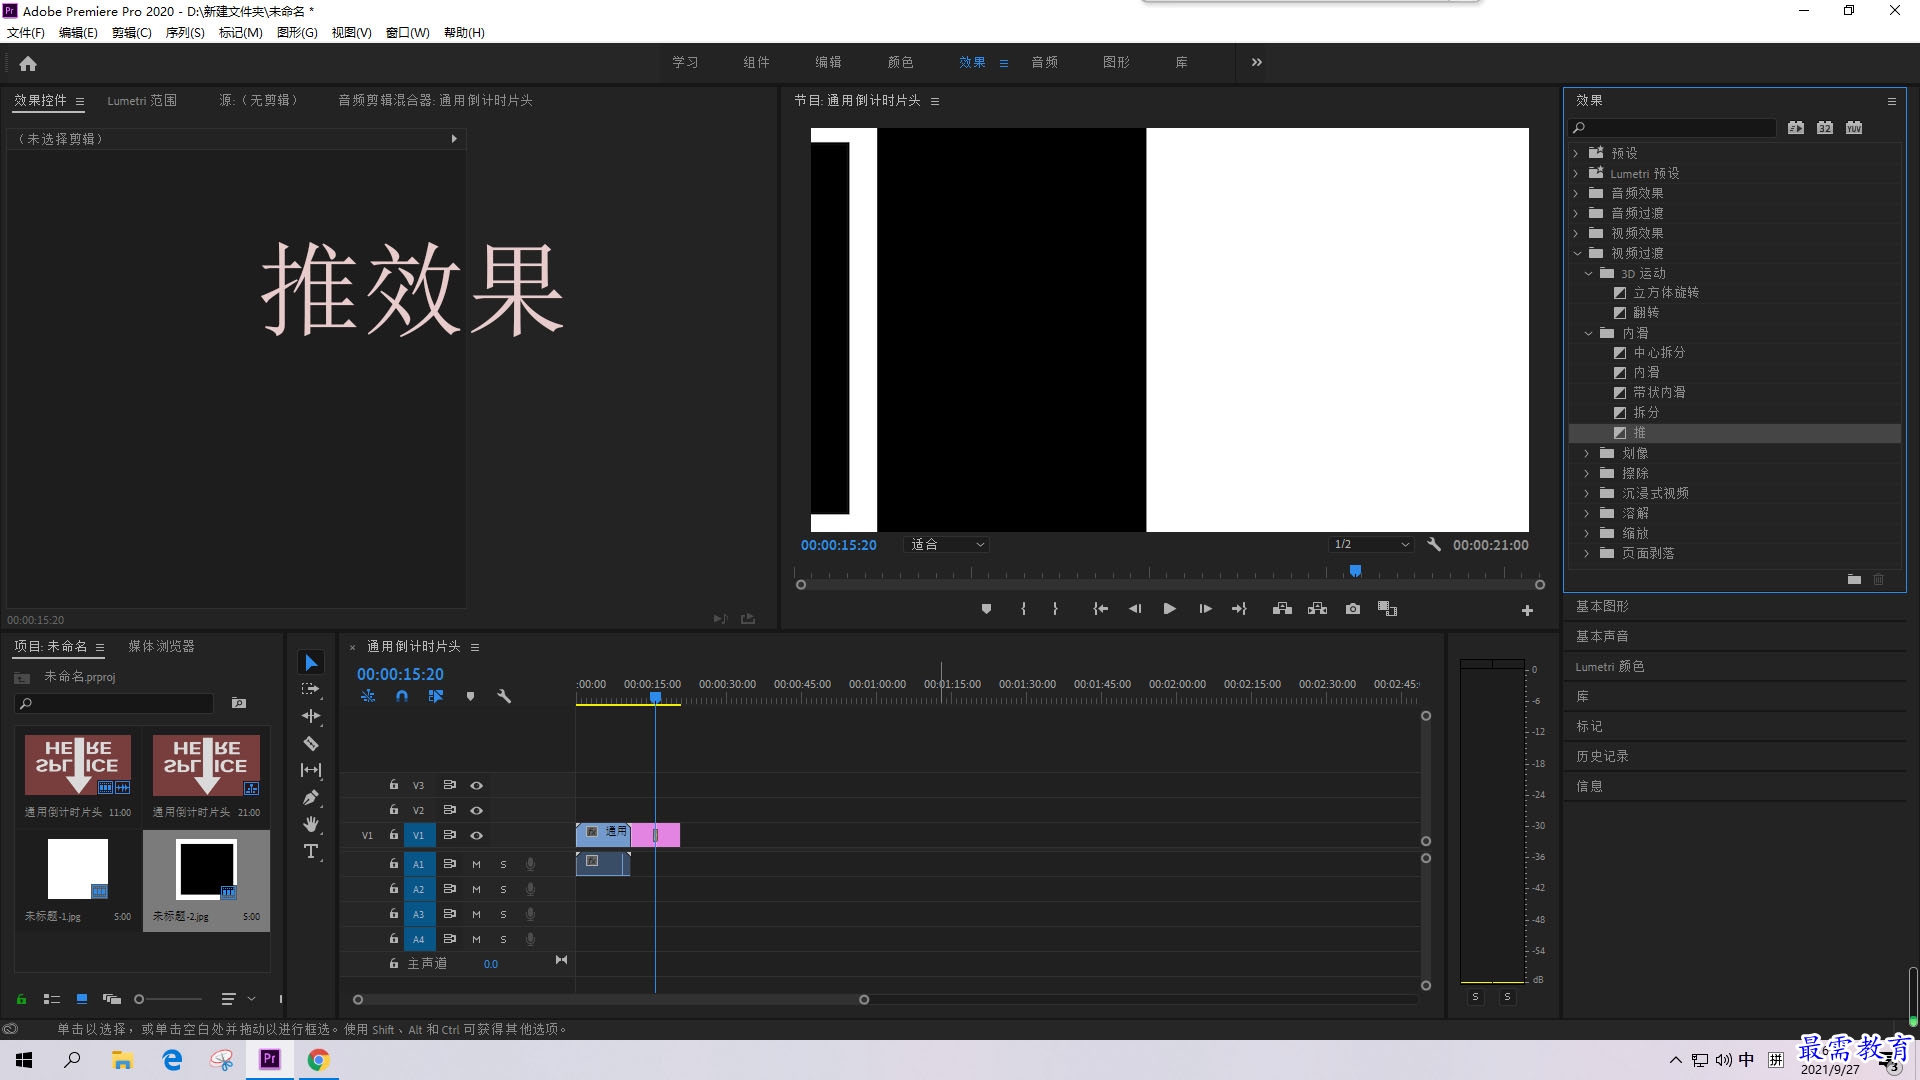Go to In point button
1920x1080 pixels.
(x=1100, y=609)
